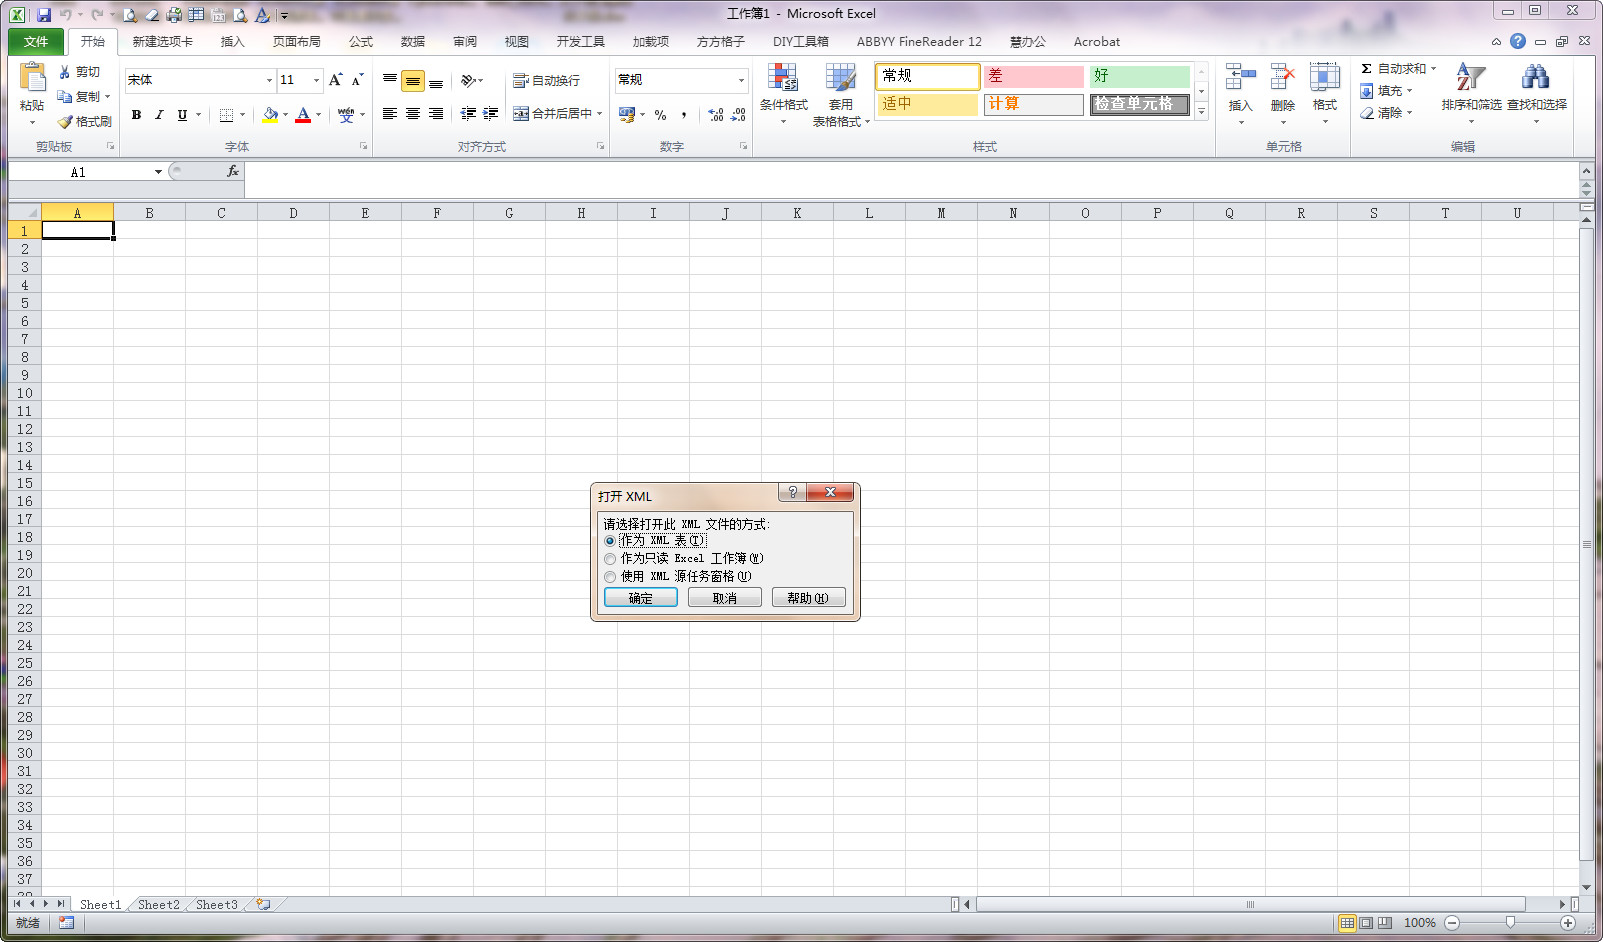The width and height of the screenshot is (1603, 942).
Task: Expand the 填充 fill dropdown
Action: pyautogui.click(x=1409, y=91)
